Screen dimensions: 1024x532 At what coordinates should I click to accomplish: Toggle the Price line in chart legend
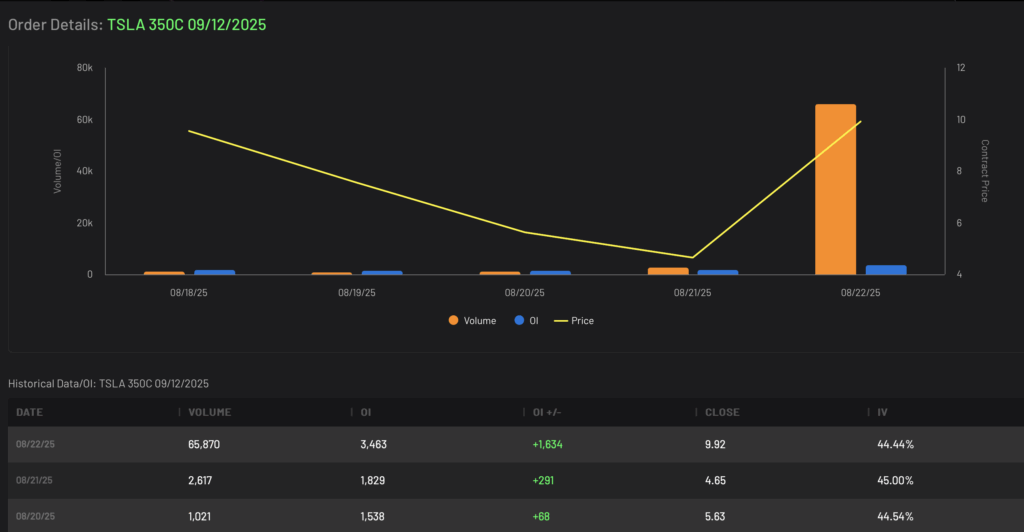tap(574, 321)
